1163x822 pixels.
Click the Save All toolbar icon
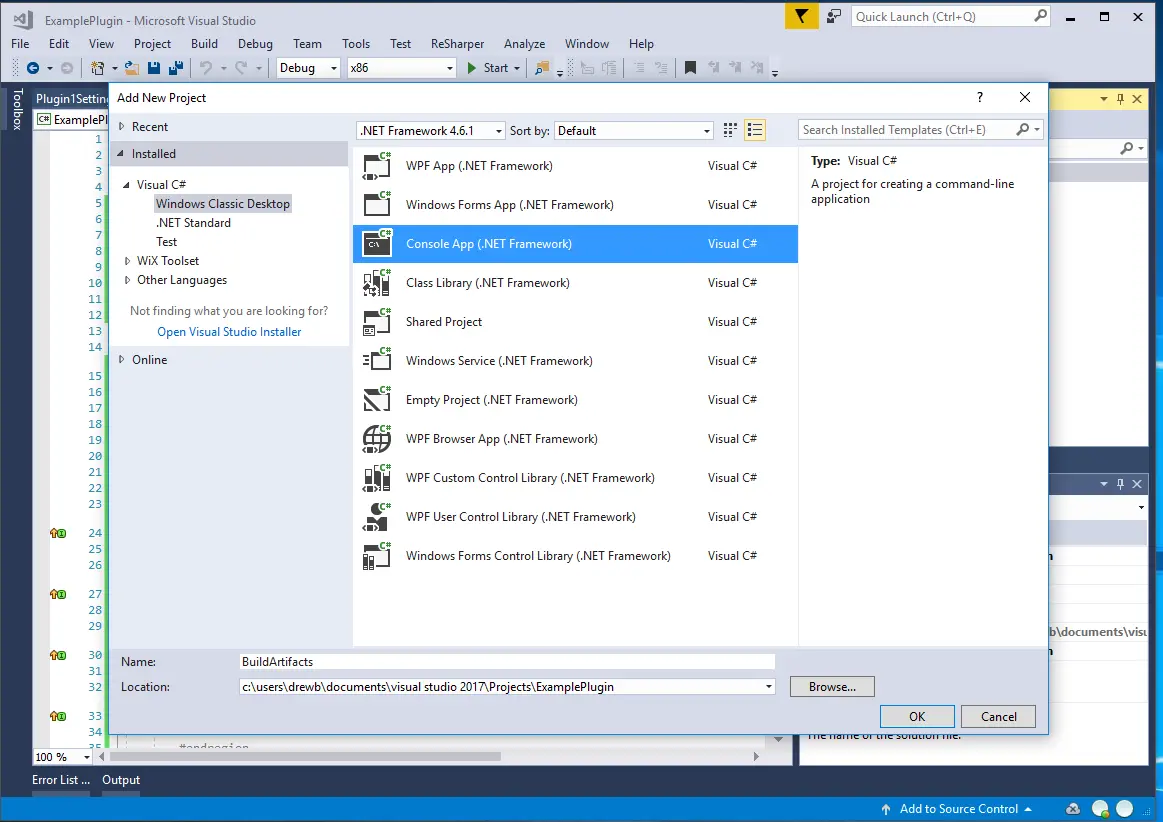(176, 68)
